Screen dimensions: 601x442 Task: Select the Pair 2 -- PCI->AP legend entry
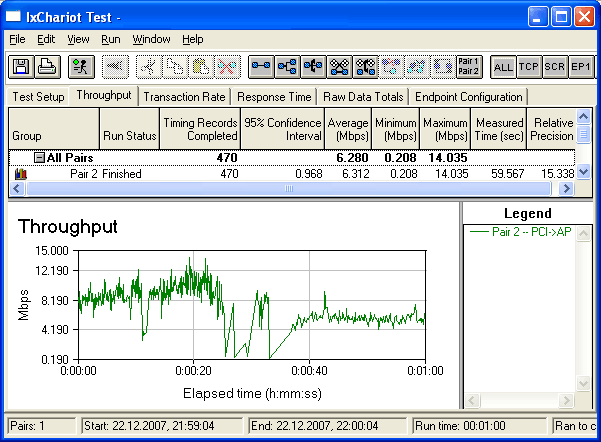pos(520,232)
